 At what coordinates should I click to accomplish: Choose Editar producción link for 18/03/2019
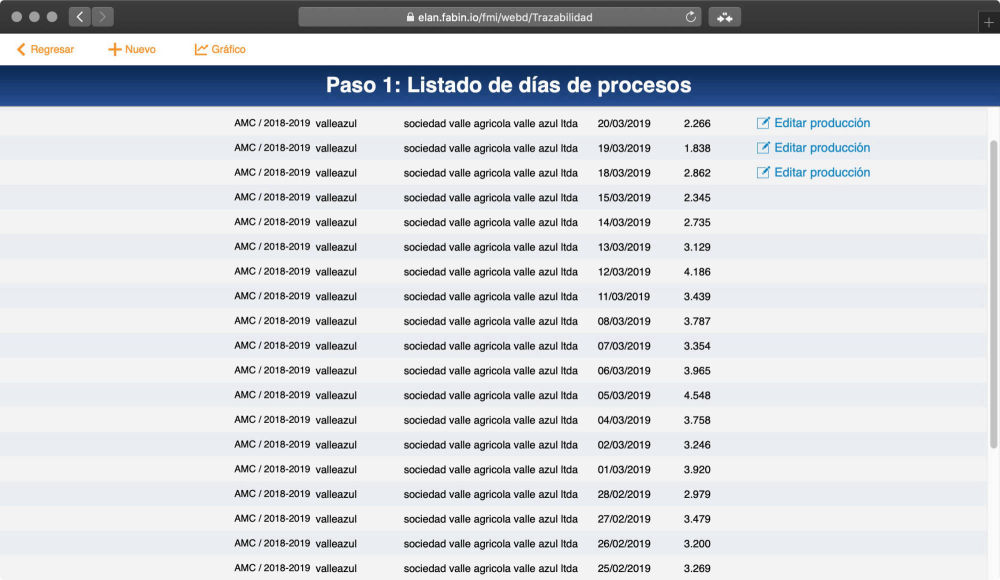click(x=822, y=172)
